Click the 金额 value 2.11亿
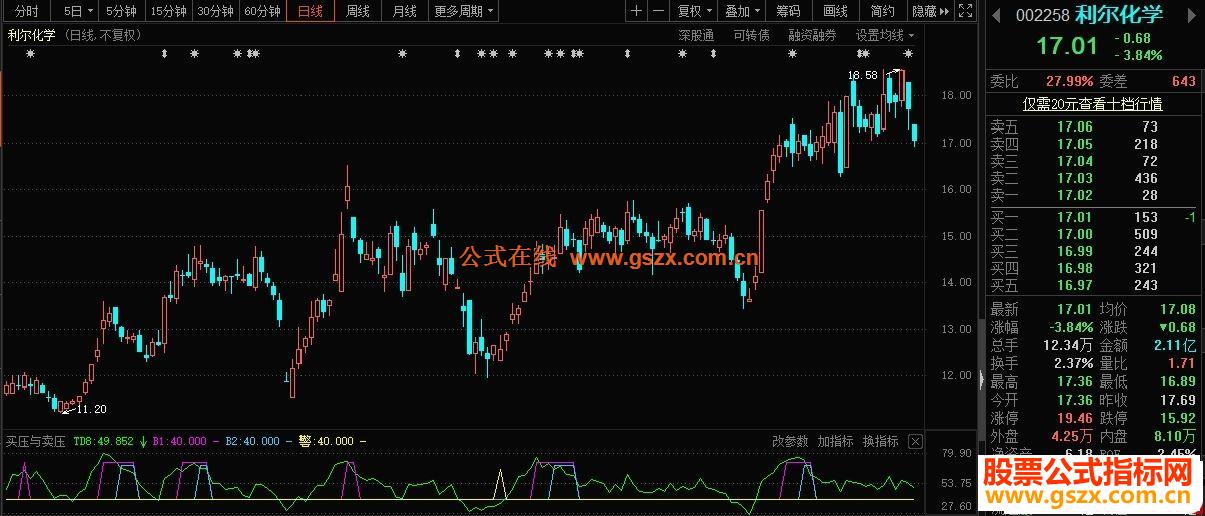Viewport: 1205px width, 516px height. [1175, 345]
